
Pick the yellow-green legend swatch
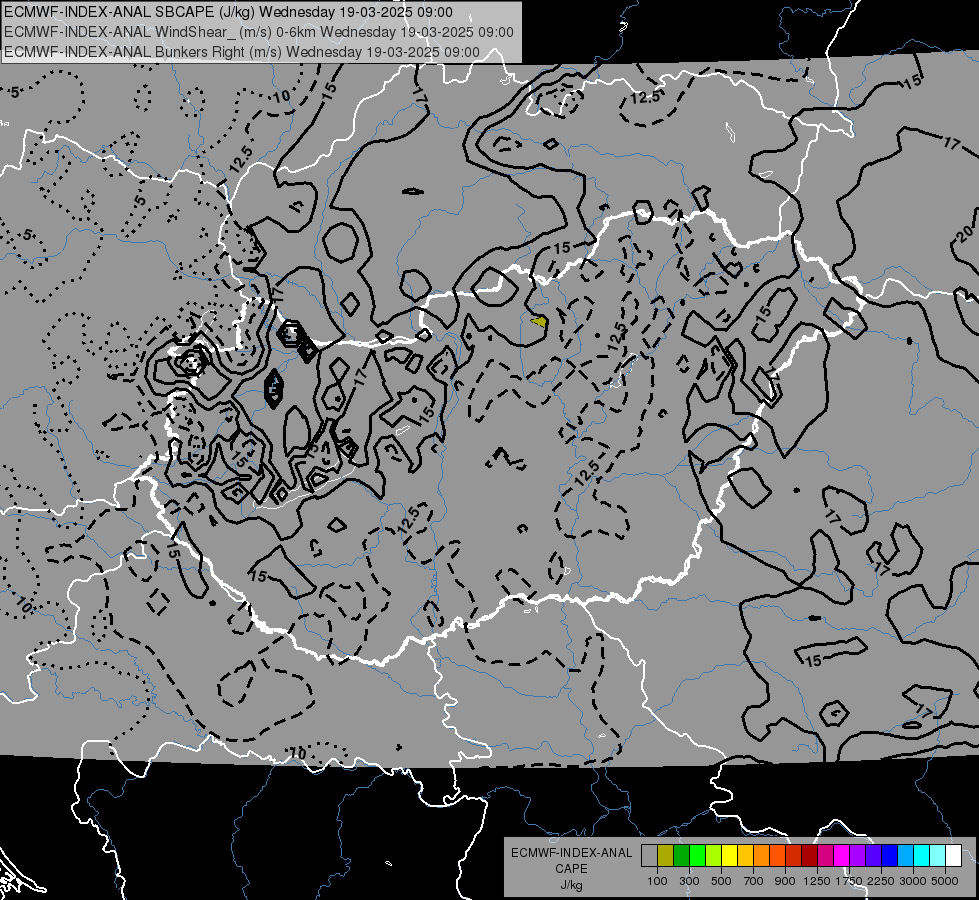click(x=713, y=856)
